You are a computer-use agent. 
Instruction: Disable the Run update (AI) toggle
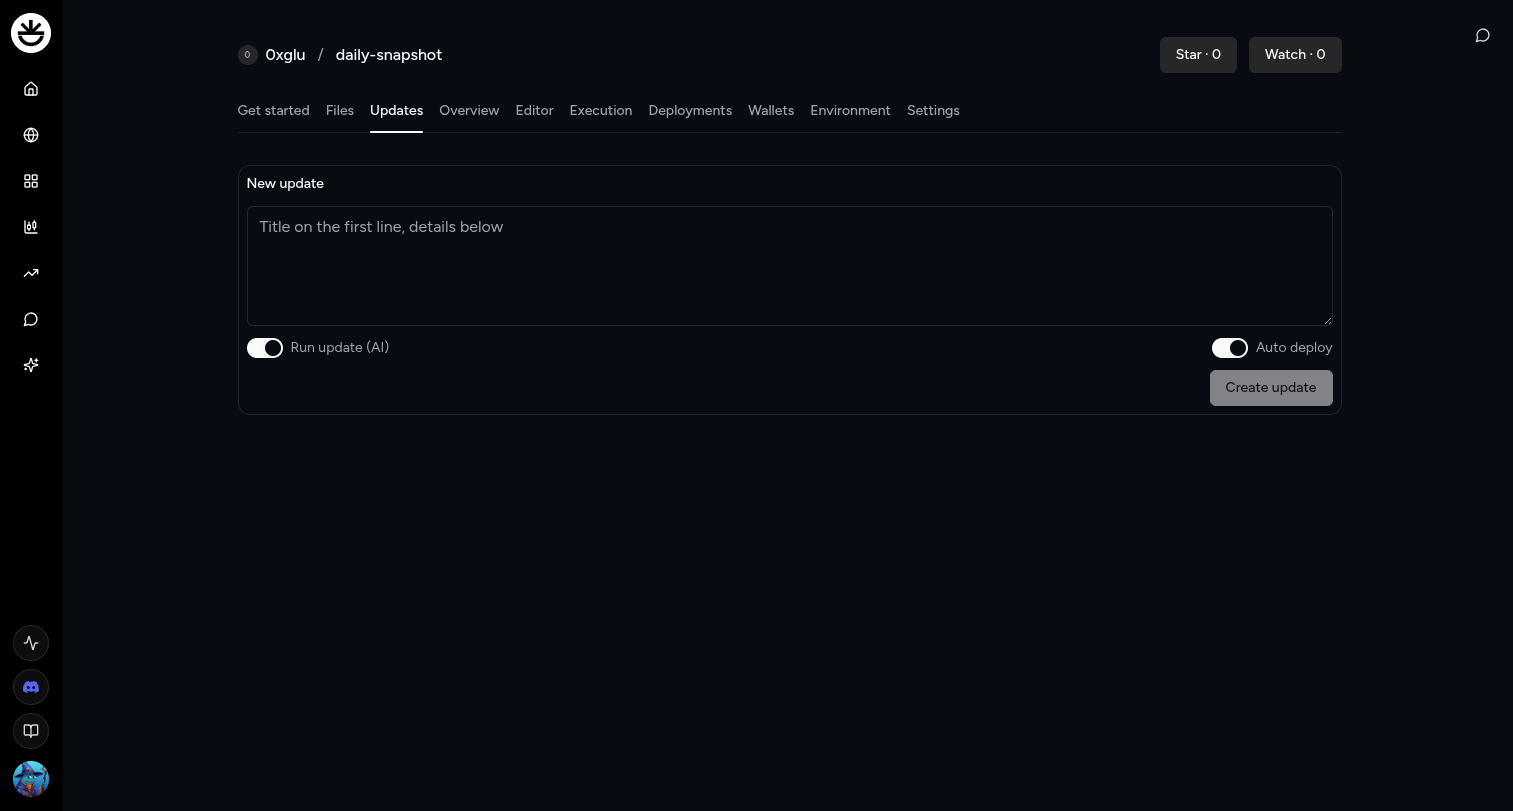(265, 348)
